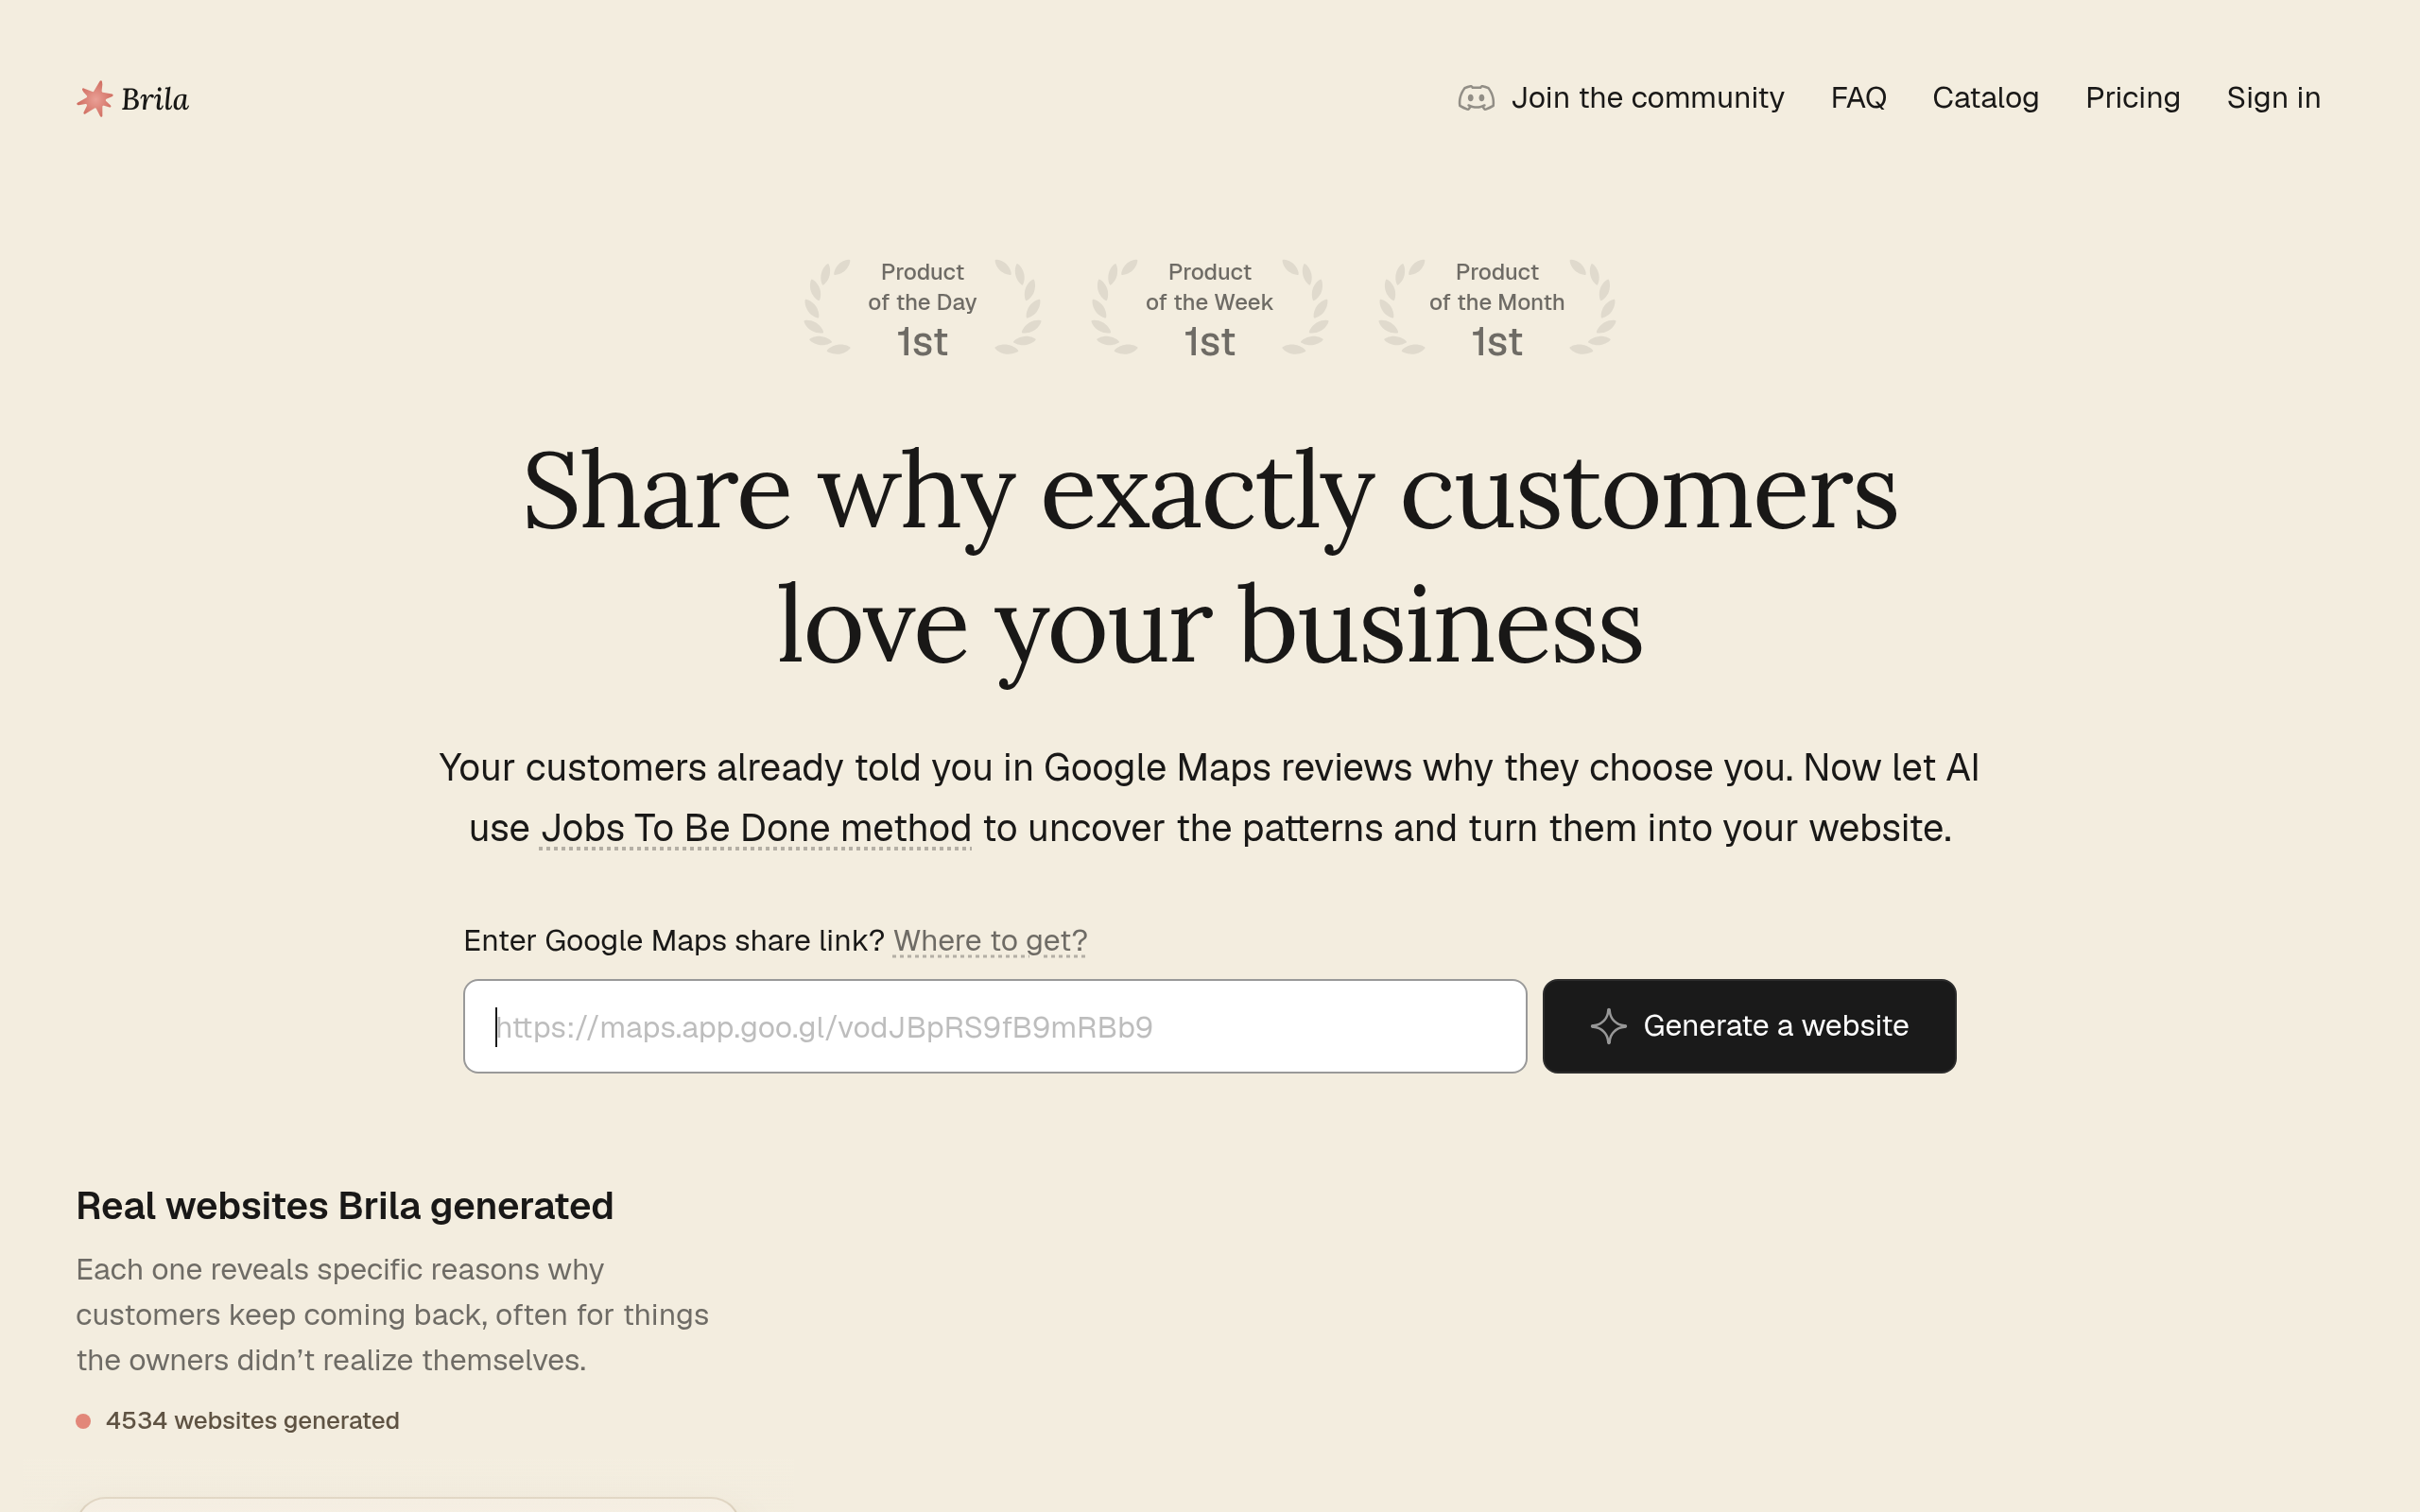Open the Jobs To Be Done method link
The width and height of the screenshot is (2420, 1512).
(756, 829)
